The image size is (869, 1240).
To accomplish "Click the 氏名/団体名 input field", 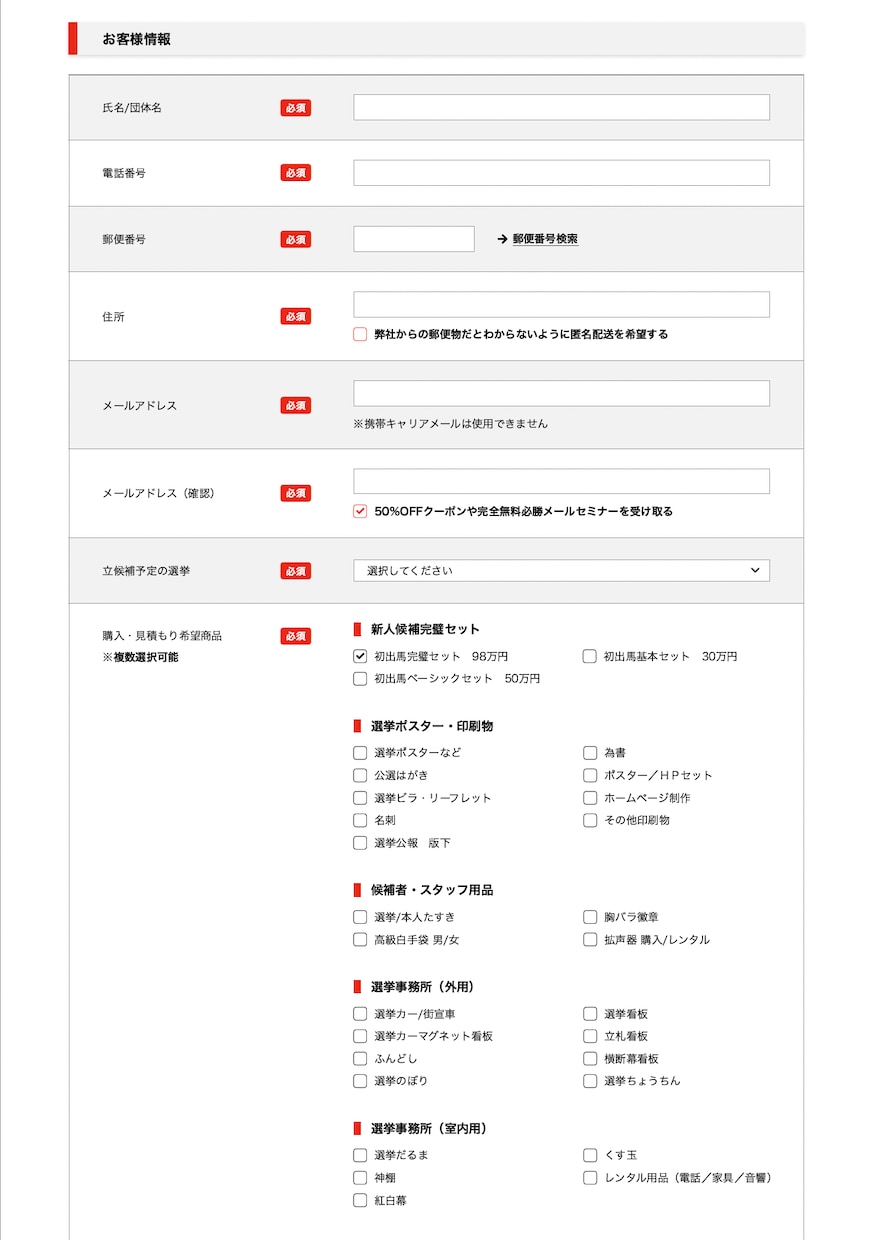I will tap(561, 107).
